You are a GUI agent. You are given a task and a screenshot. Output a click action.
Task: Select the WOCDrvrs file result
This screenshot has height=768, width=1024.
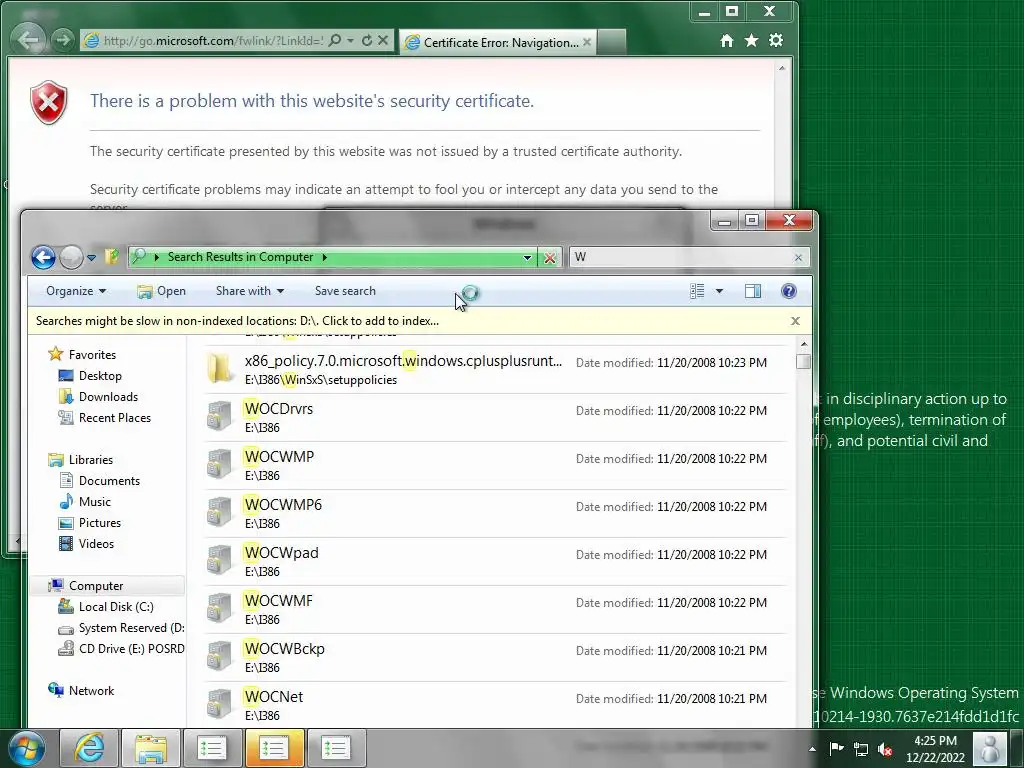tap(495, 417)
